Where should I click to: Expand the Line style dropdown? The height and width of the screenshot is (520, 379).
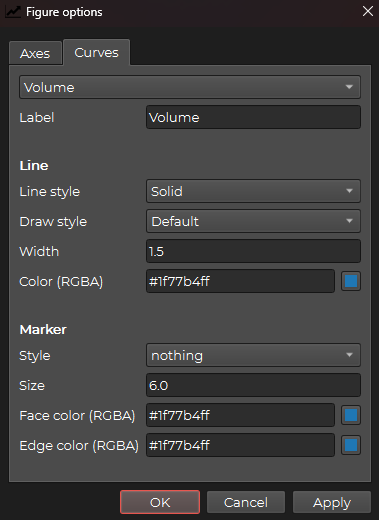point(253,191)
